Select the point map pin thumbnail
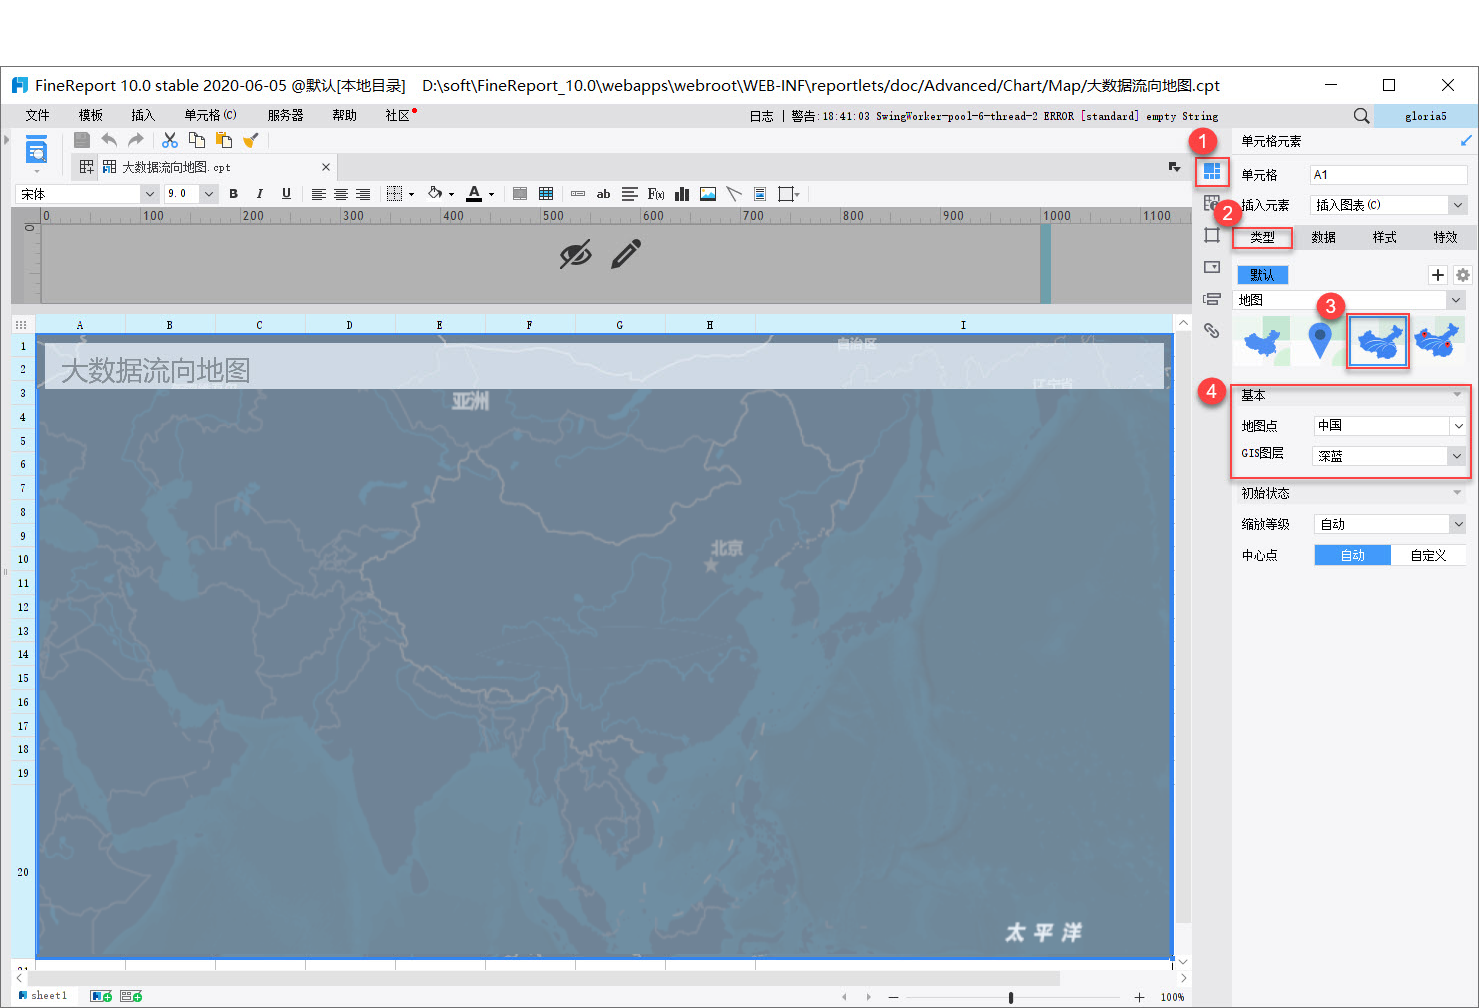This screenshot has height=1008, width=1479. (x=1320, y=341)
